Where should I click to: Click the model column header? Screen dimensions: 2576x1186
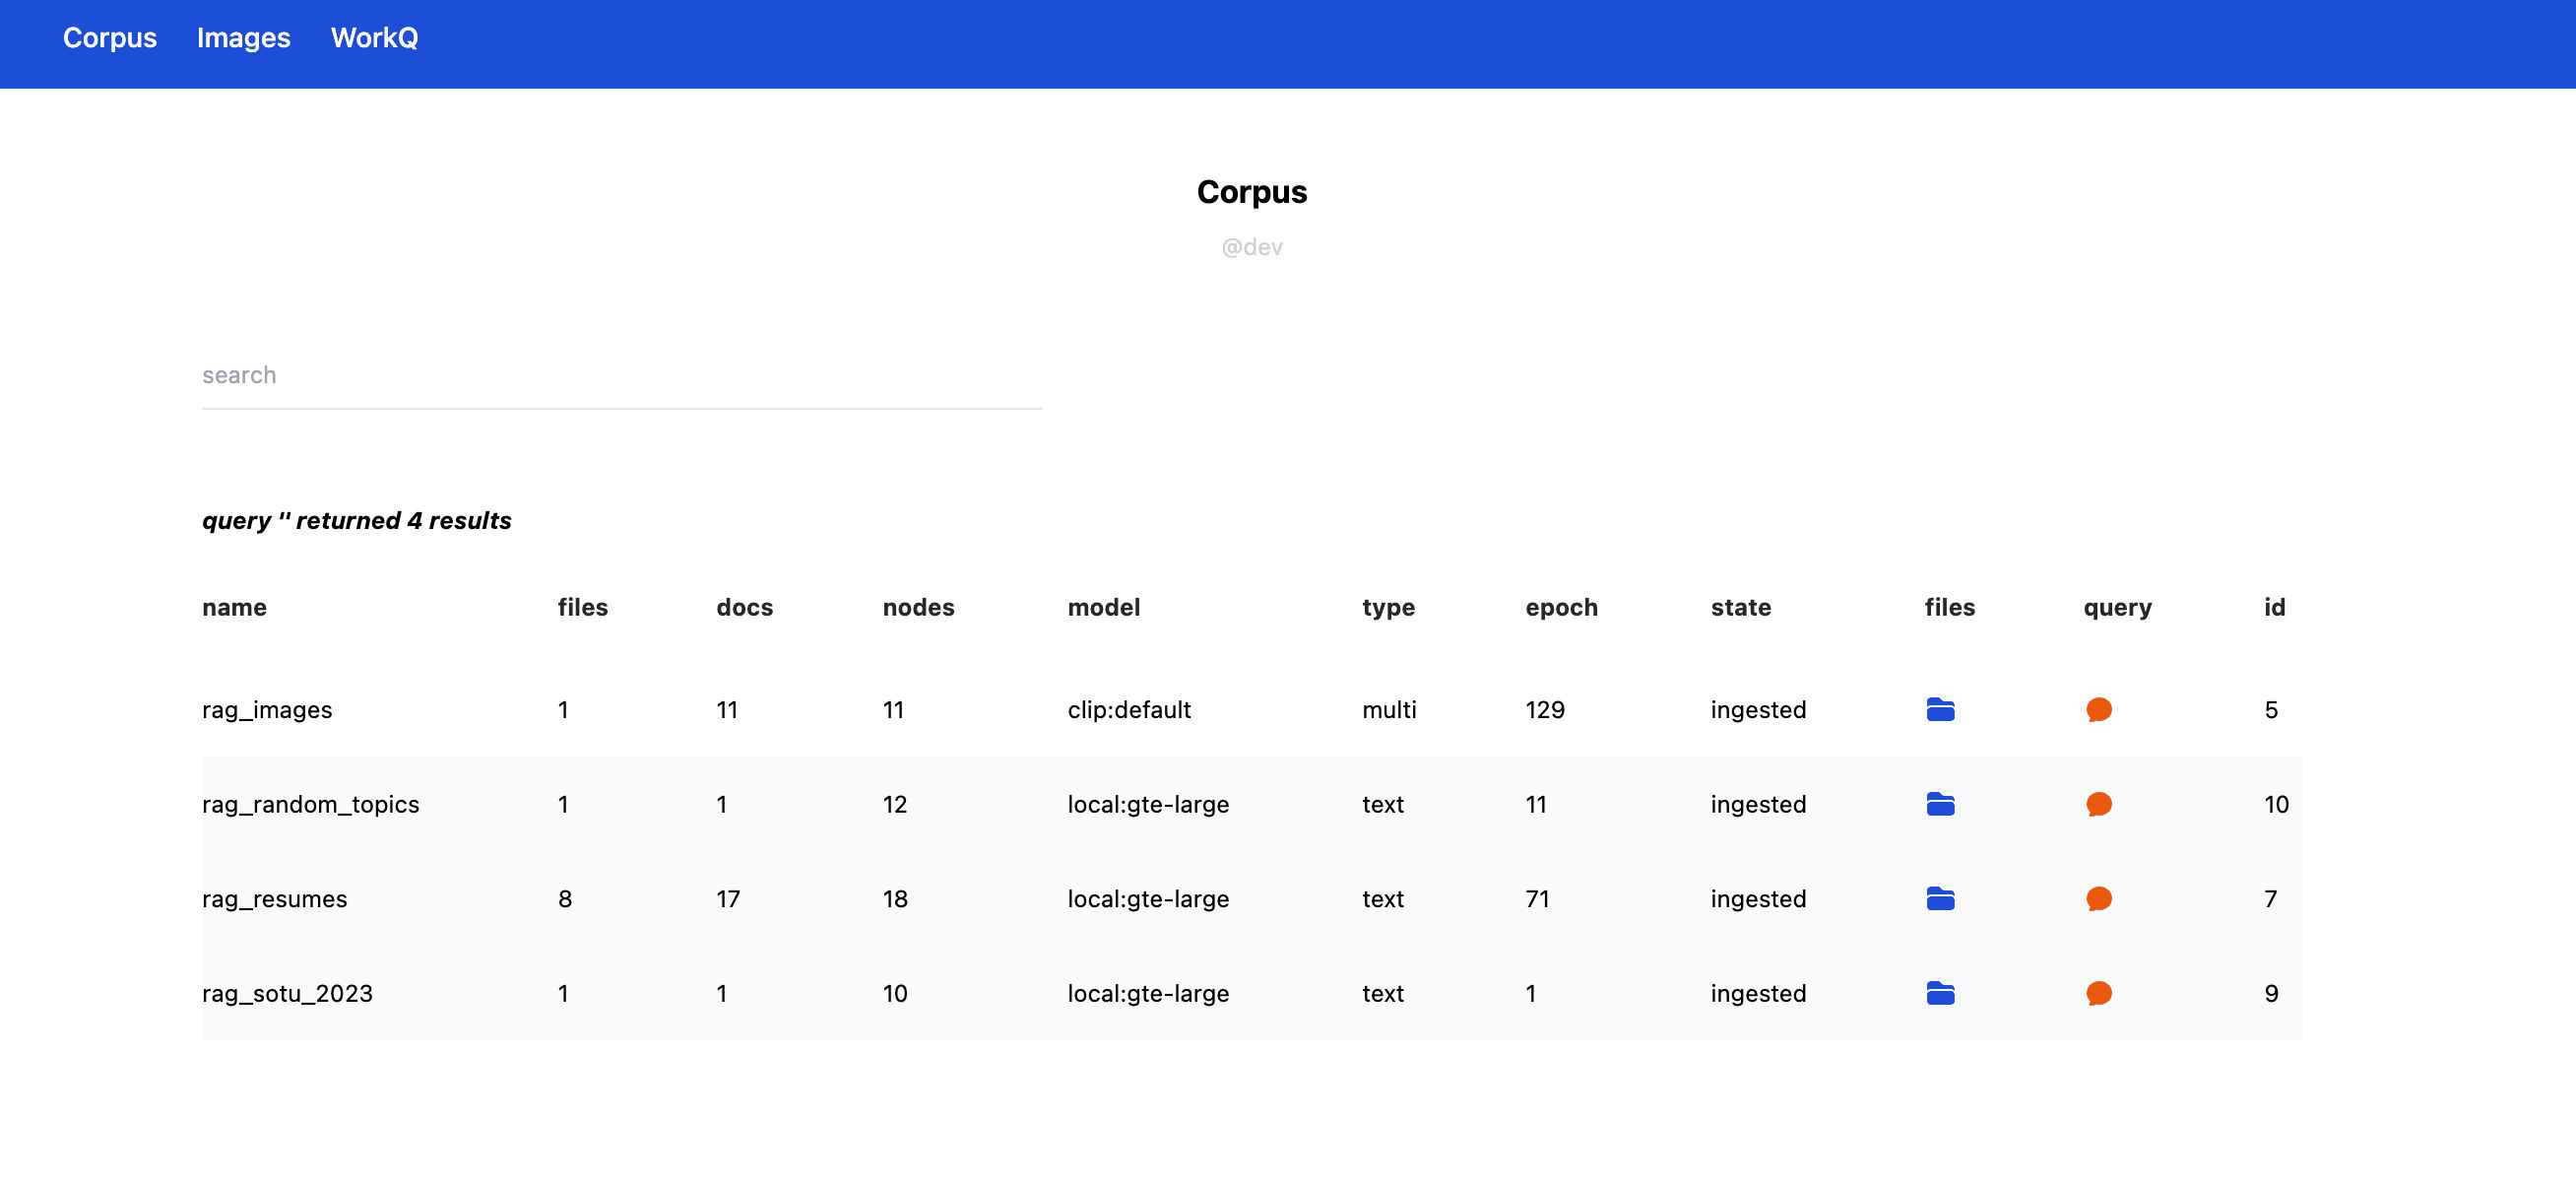(x=1103, y=607)
